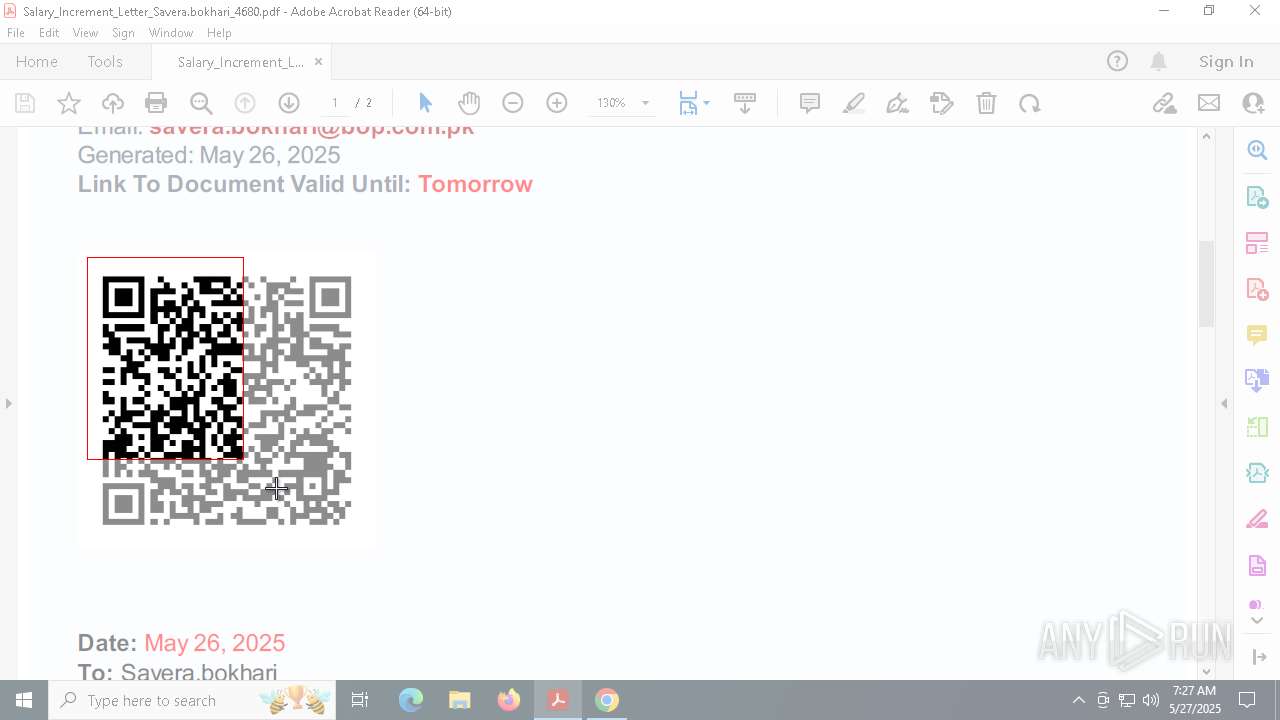Go to previous page with up arrow
The width and height of the screenshot is (1280, 720).
coord(245,103)
